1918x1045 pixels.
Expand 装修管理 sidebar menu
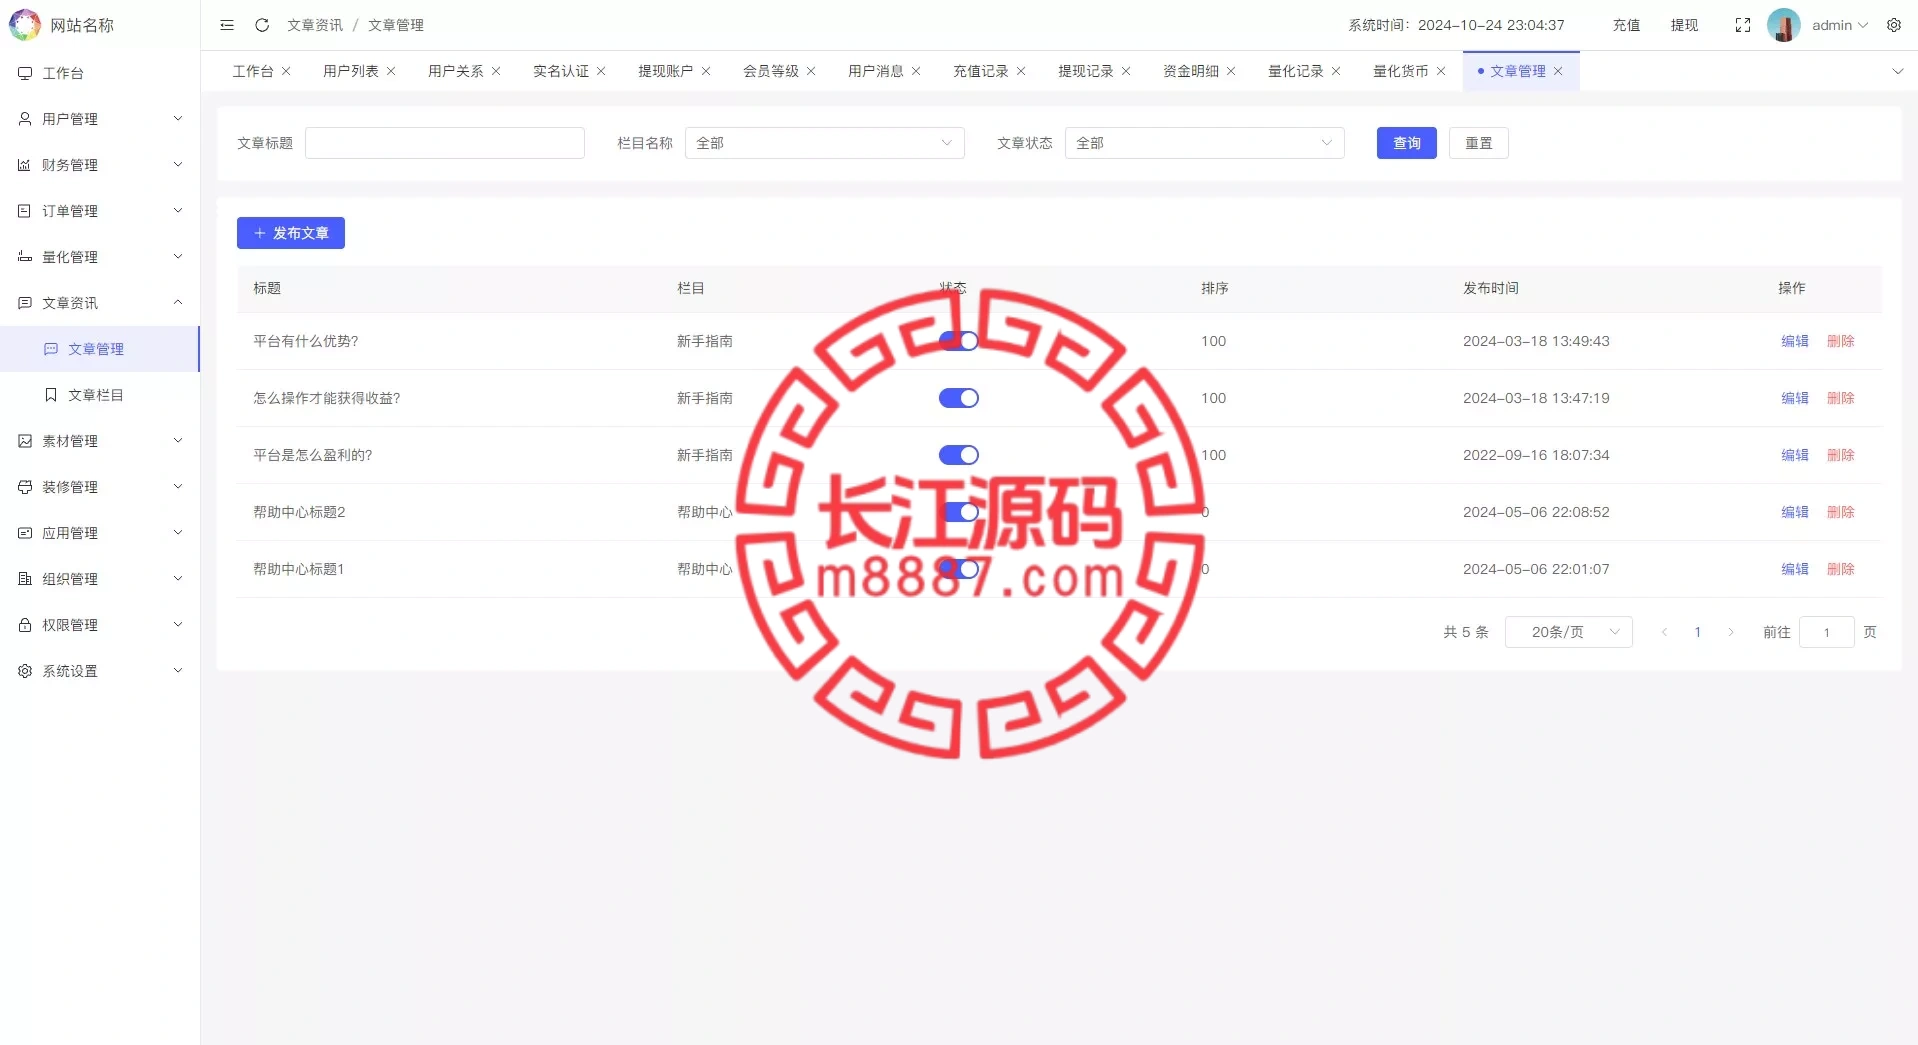(100, 487)
